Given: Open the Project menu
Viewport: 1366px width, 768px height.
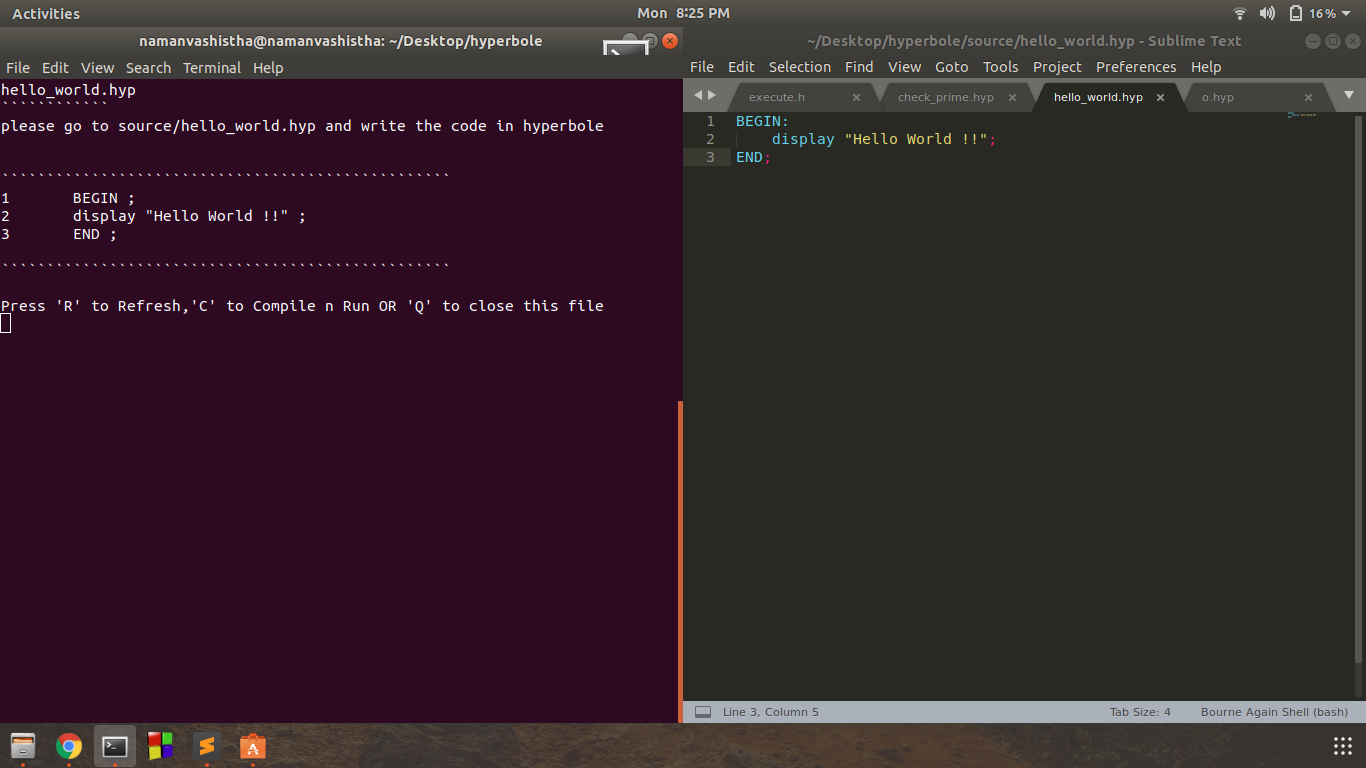Looking at the screenshot, I should 1057,67.
